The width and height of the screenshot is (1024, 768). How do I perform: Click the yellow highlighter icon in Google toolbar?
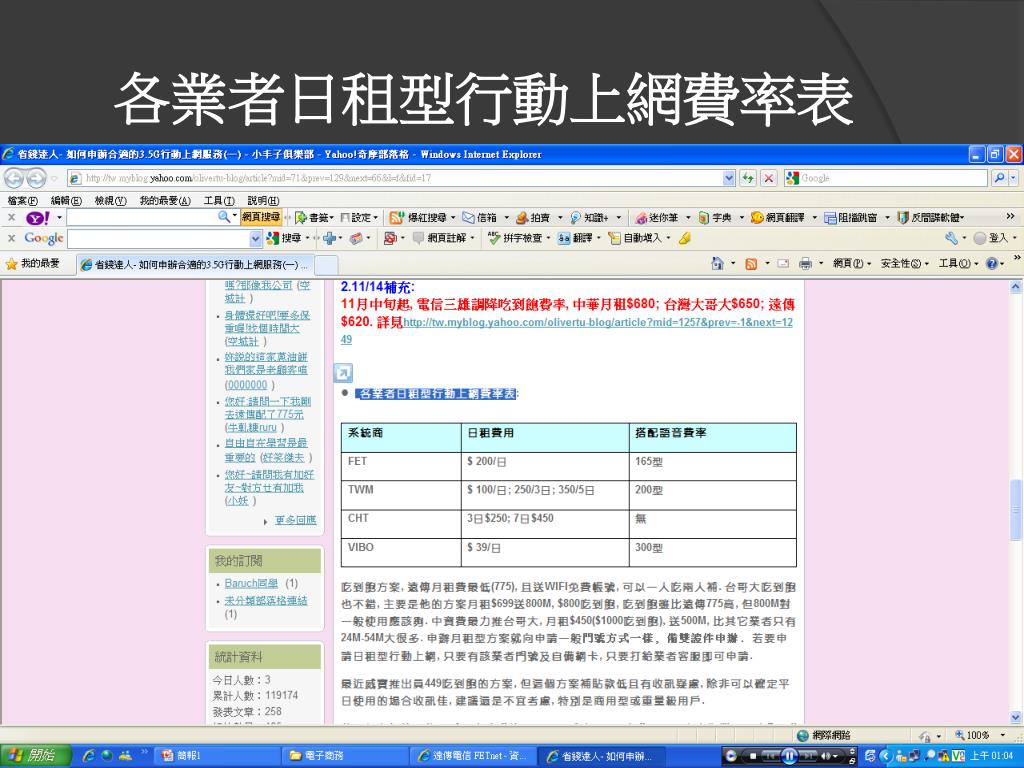click(x=684, y=238)
